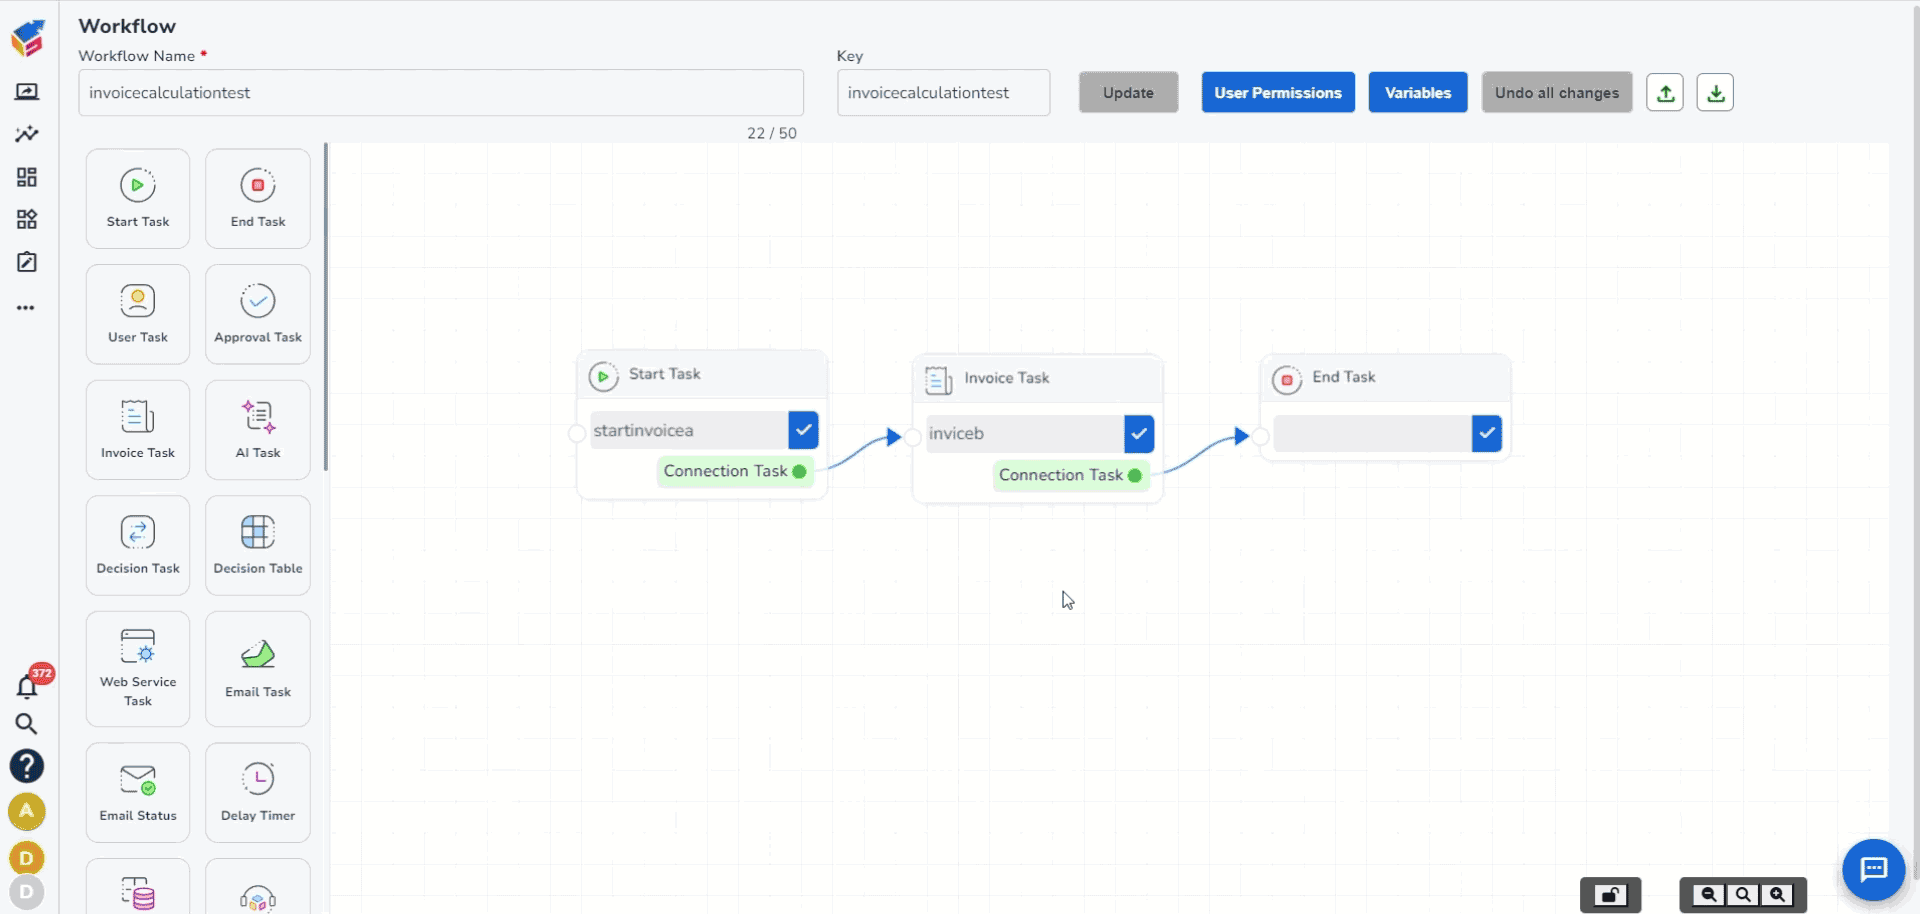
Task: Click the User Permissions button
Action: coord(1278,93)
